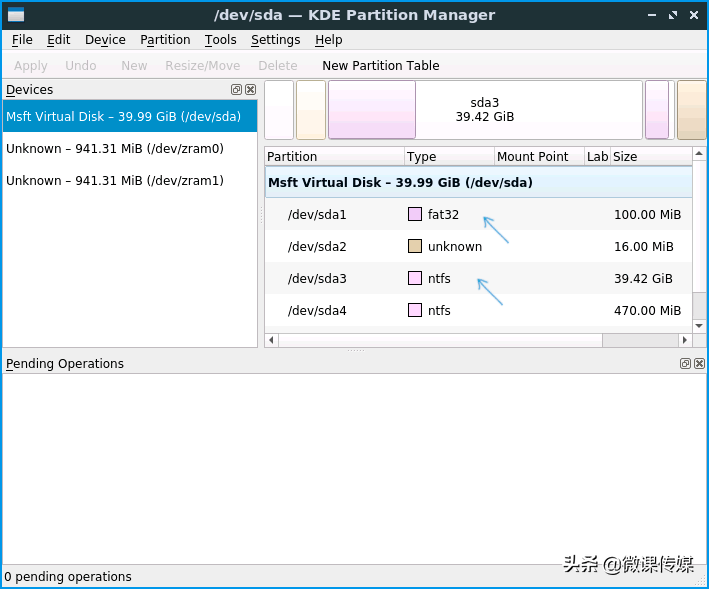Close the Devices panel
This screenshot has height=589, width=709.
click(251, 90)
